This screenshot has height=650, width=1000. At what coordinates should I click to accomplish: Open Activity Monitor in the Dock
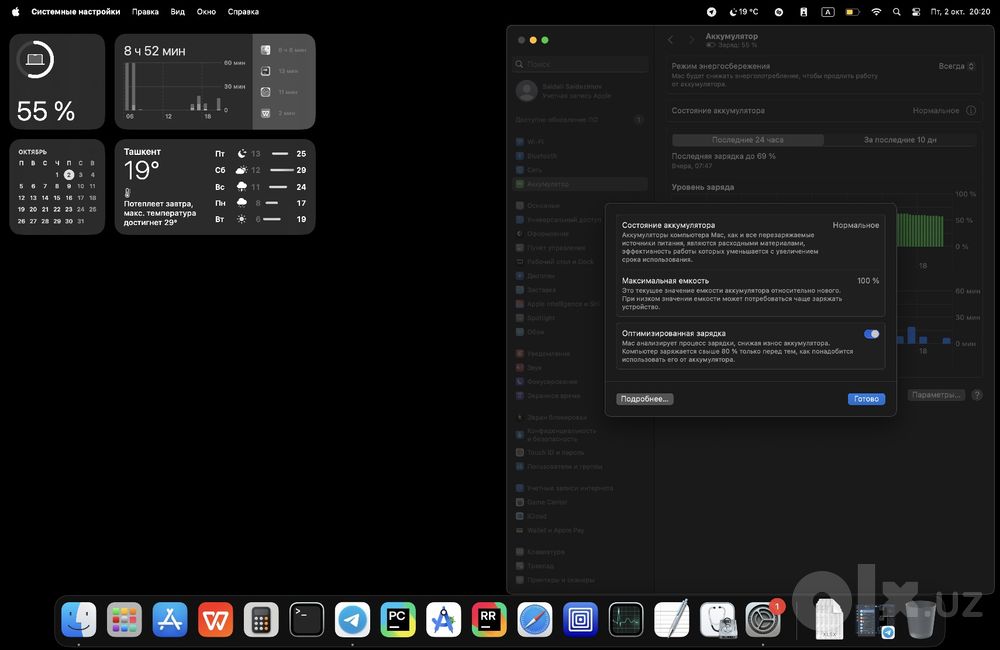pyautogui.click(x=626, y=619)
